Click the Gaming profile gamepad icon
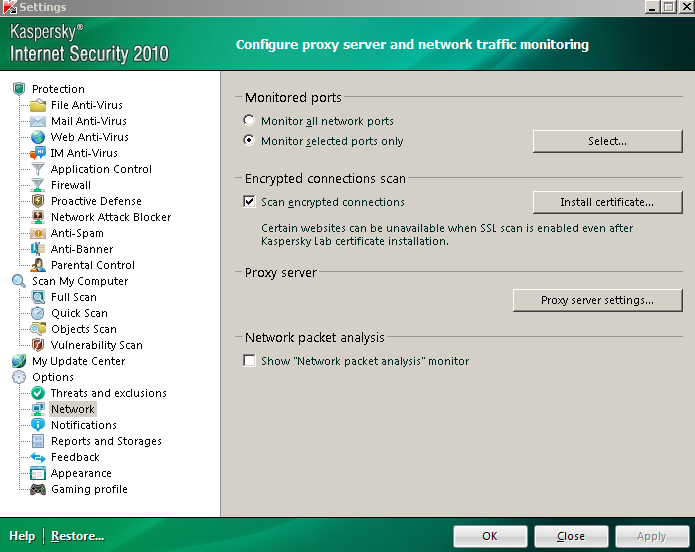The width and height of the screenshot is (695, 552). [x=38, y=489]
